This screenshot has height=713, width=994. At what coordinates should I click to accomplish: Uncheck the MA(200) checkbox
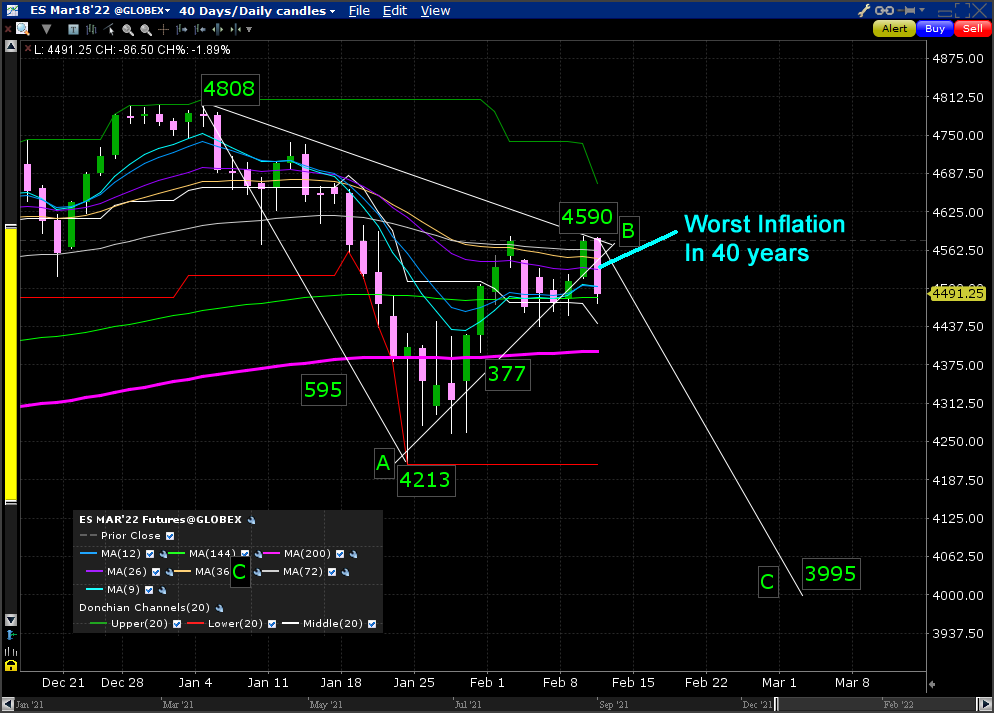340,554
